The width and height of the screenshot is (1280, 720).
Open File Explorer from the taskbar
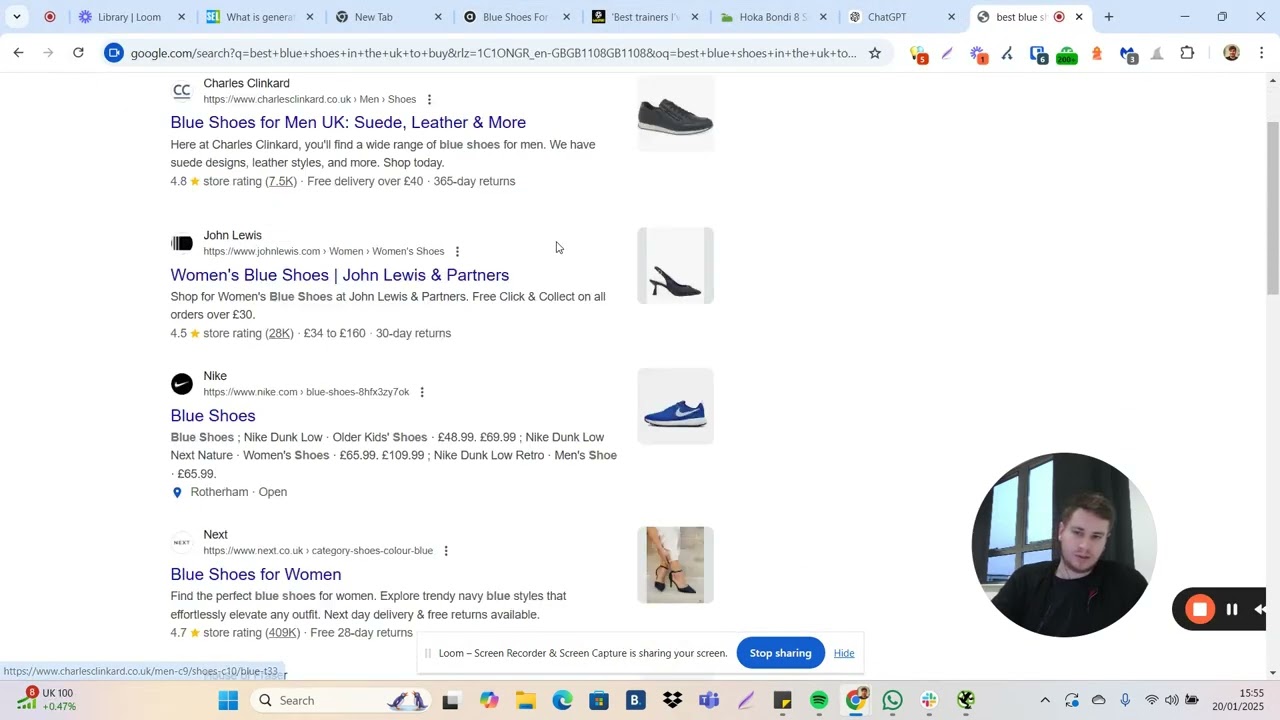coord(526,700)
